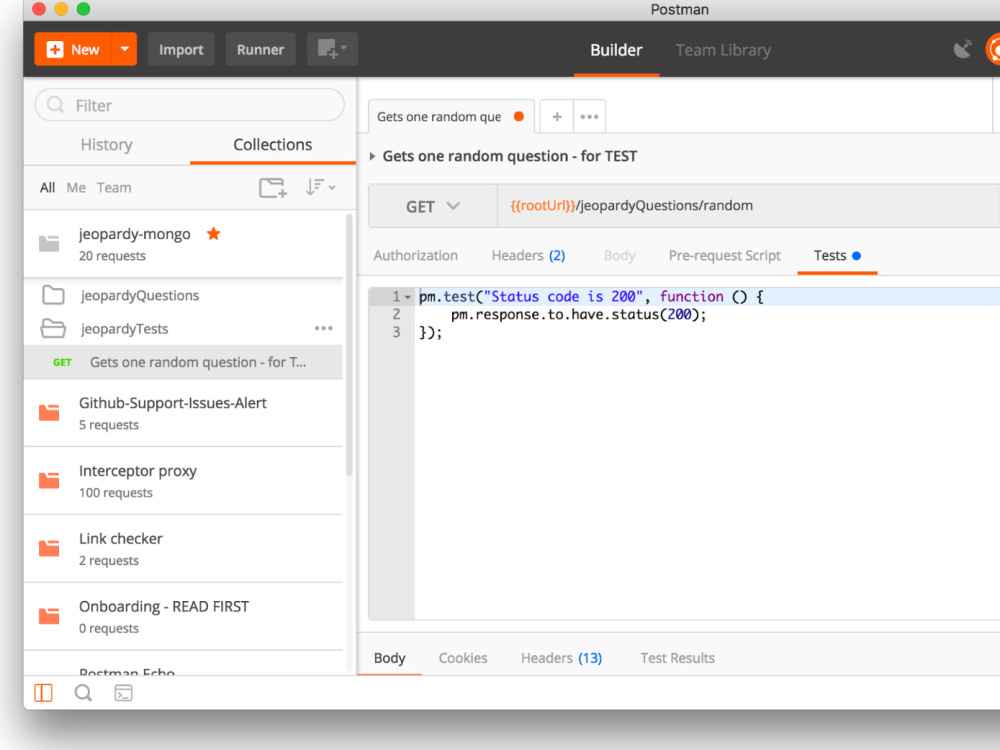Click into the Filter search field
1000x750 pixels.
coord(189,105)
